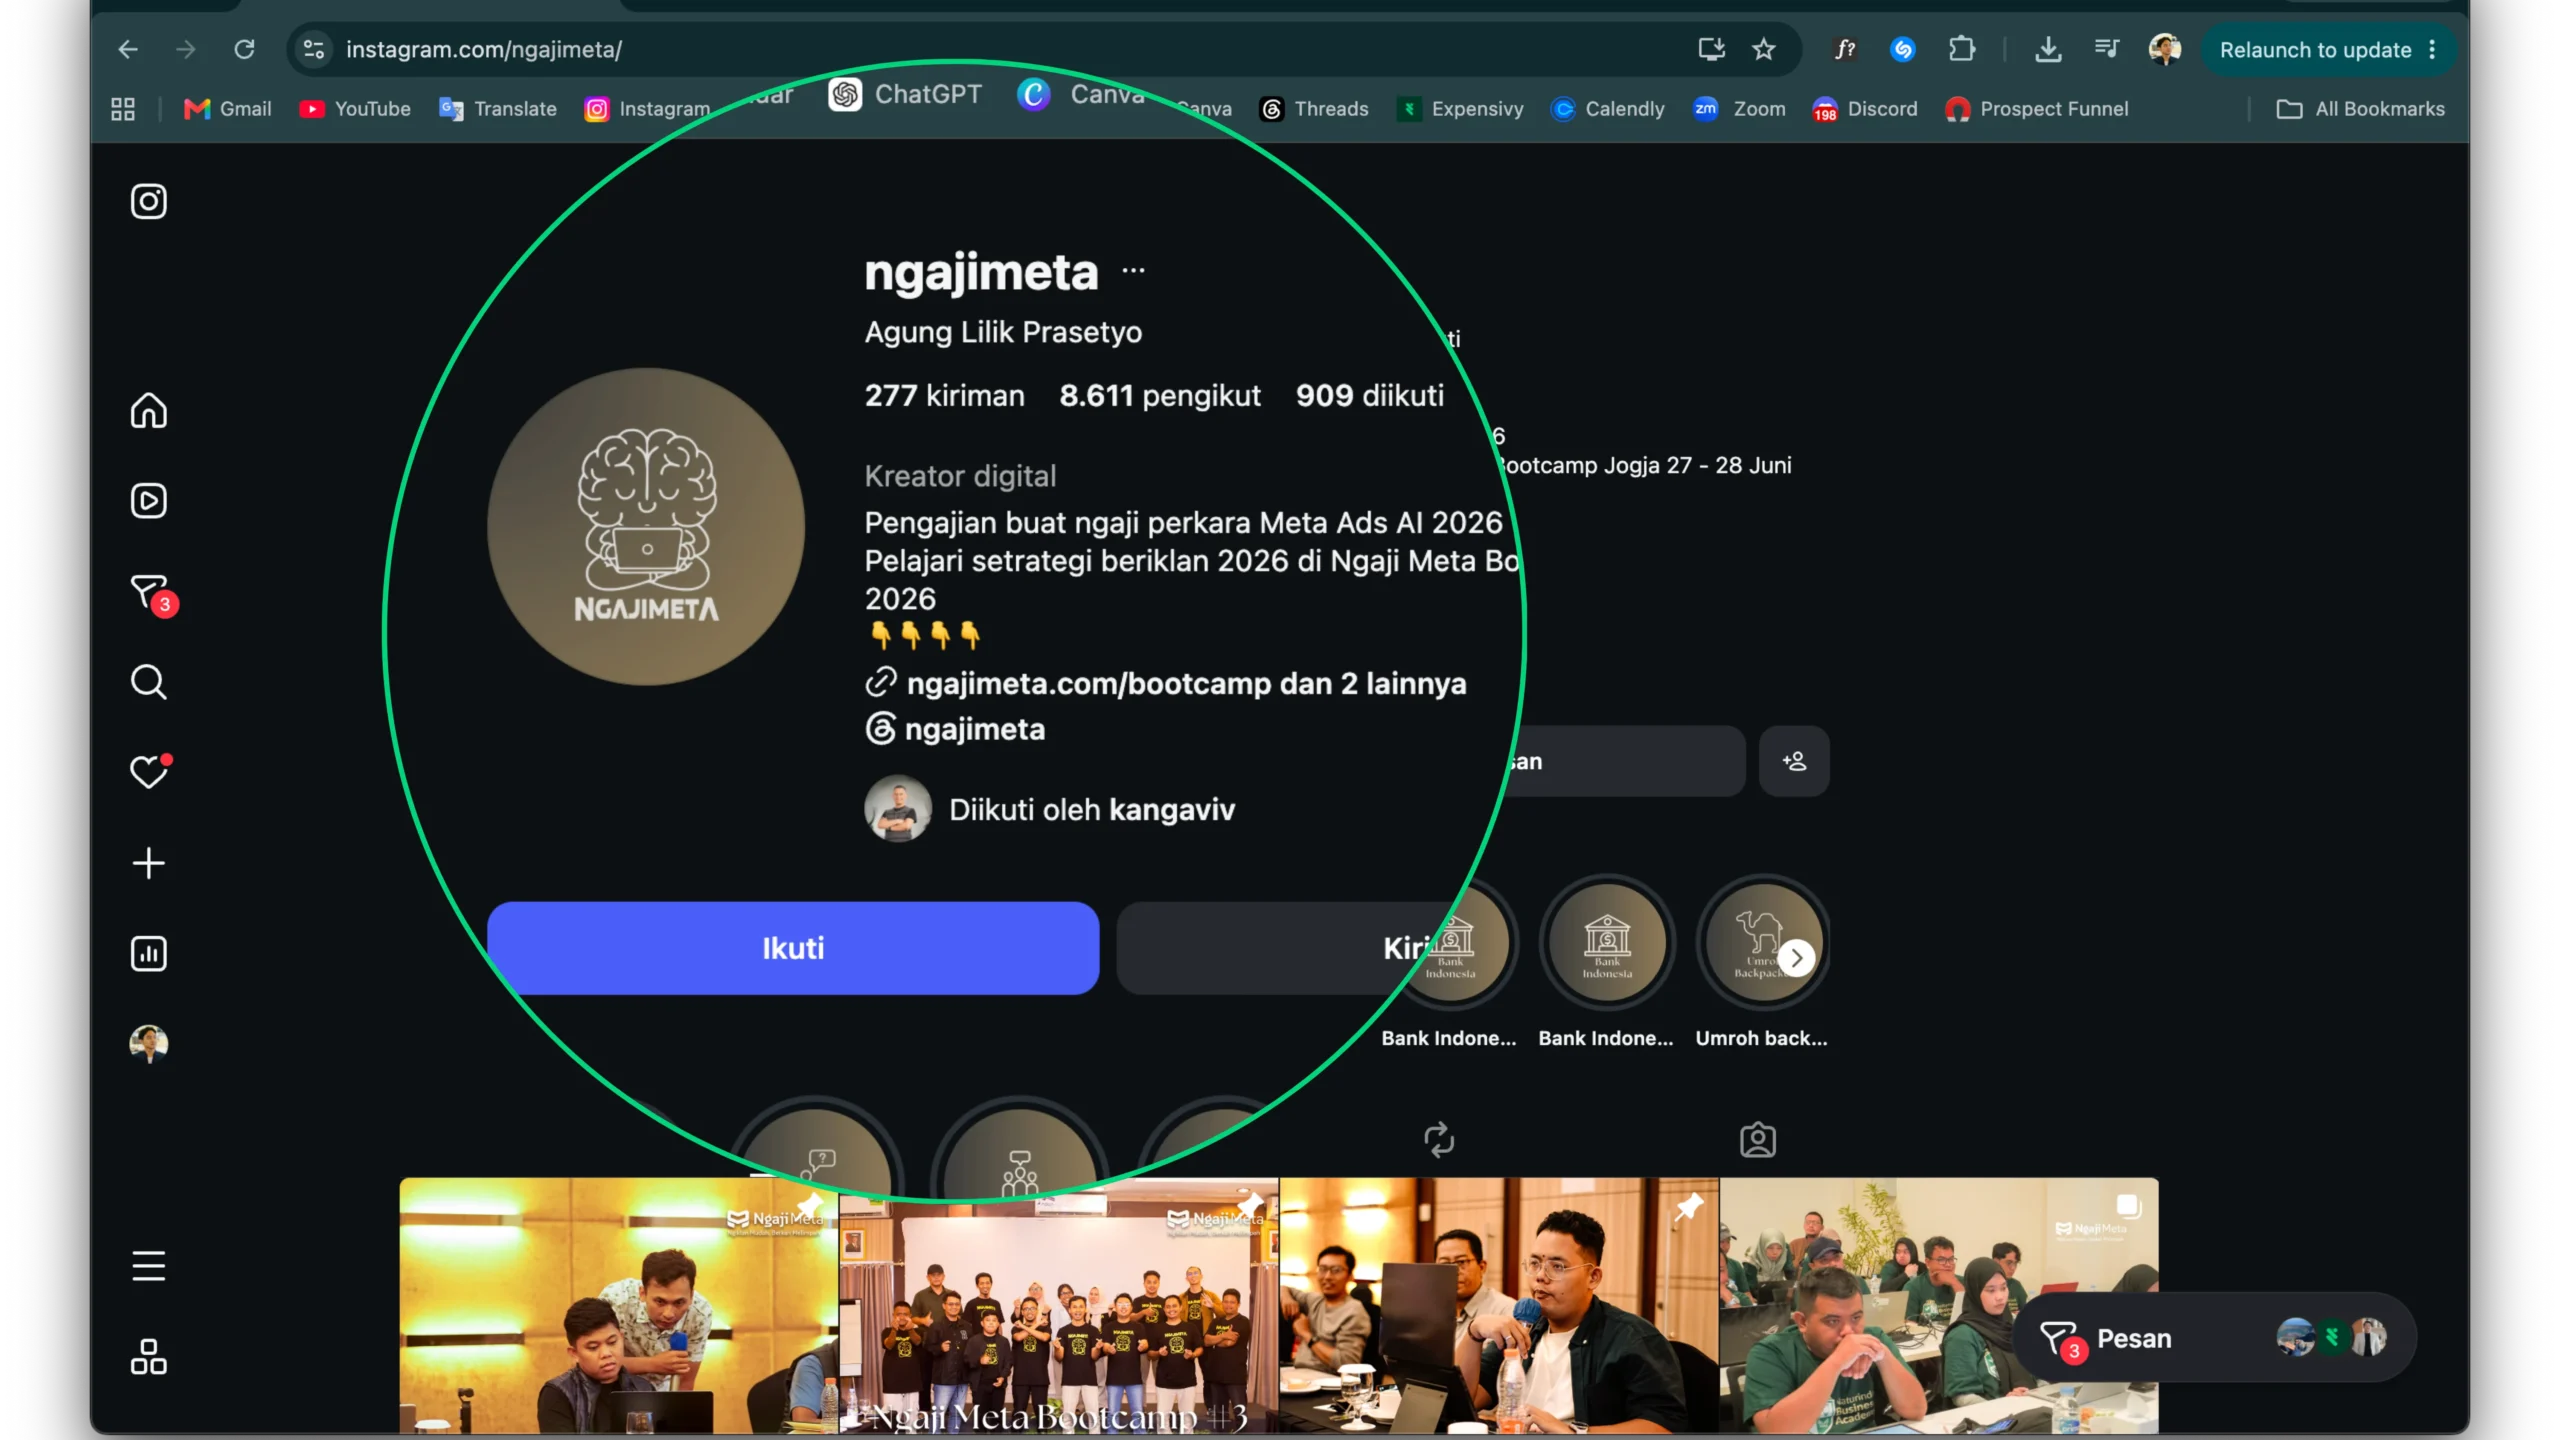
Task: Open the Translate bookmark
Action: 498,109
